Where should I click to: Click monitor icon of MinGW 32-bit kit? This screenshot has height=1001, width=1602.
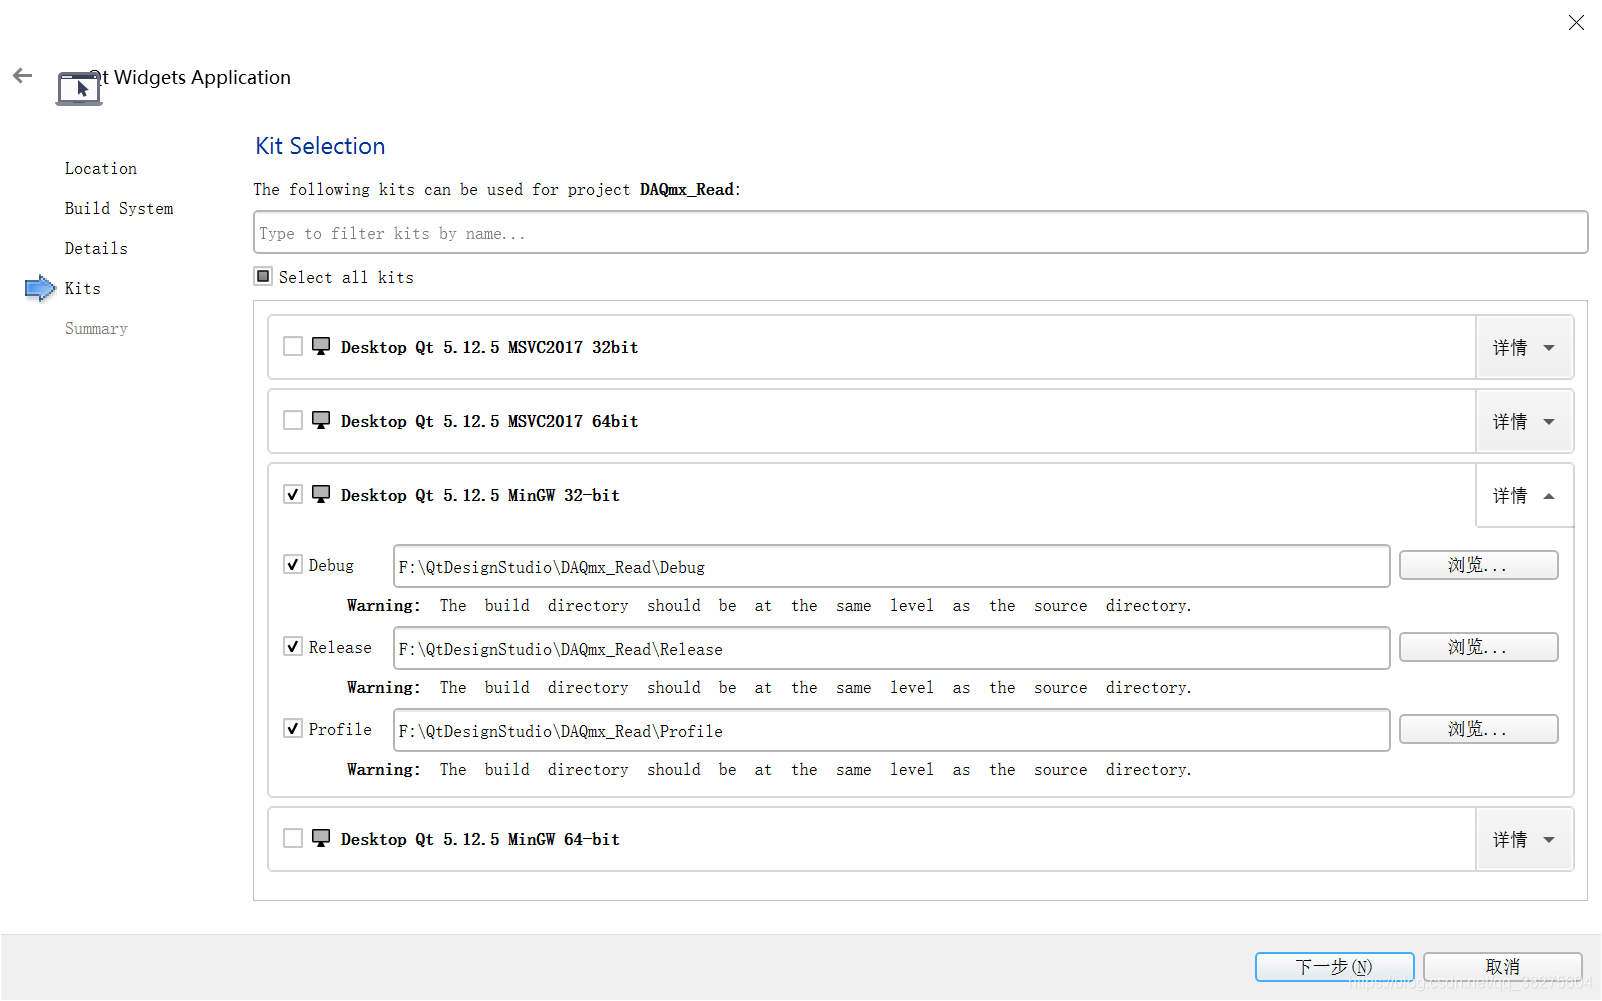(x=321, y=494)
